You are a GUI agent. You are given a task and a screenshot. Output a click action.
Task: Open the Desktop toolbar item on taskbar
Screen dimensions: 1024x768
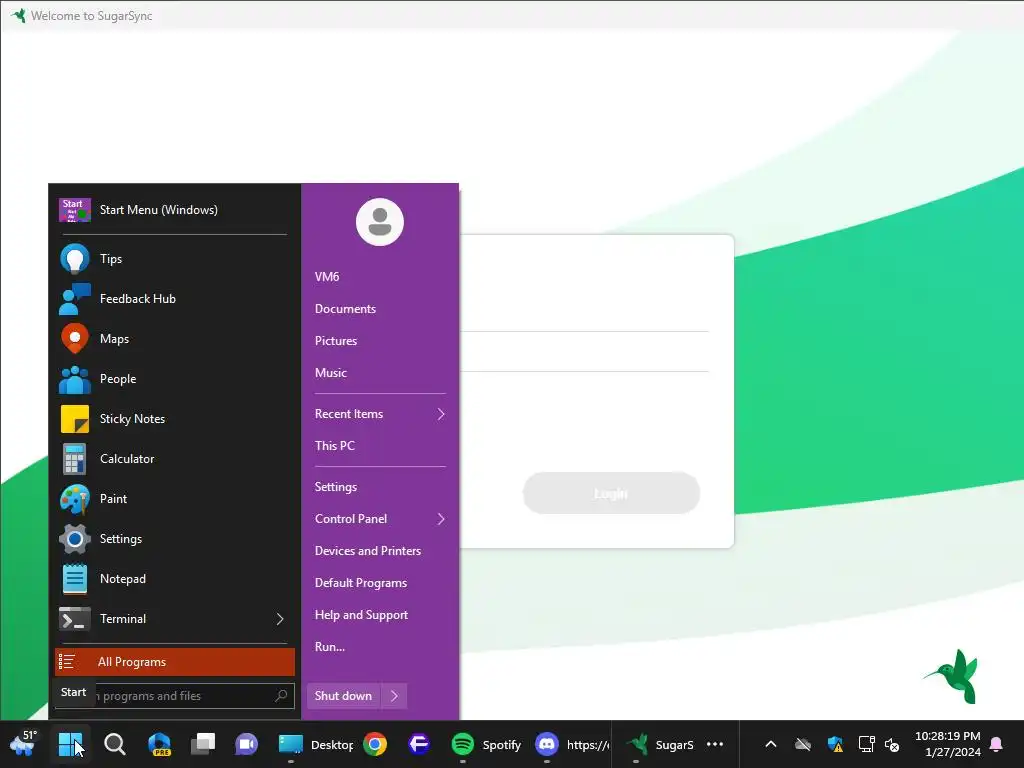pos(316,744)
